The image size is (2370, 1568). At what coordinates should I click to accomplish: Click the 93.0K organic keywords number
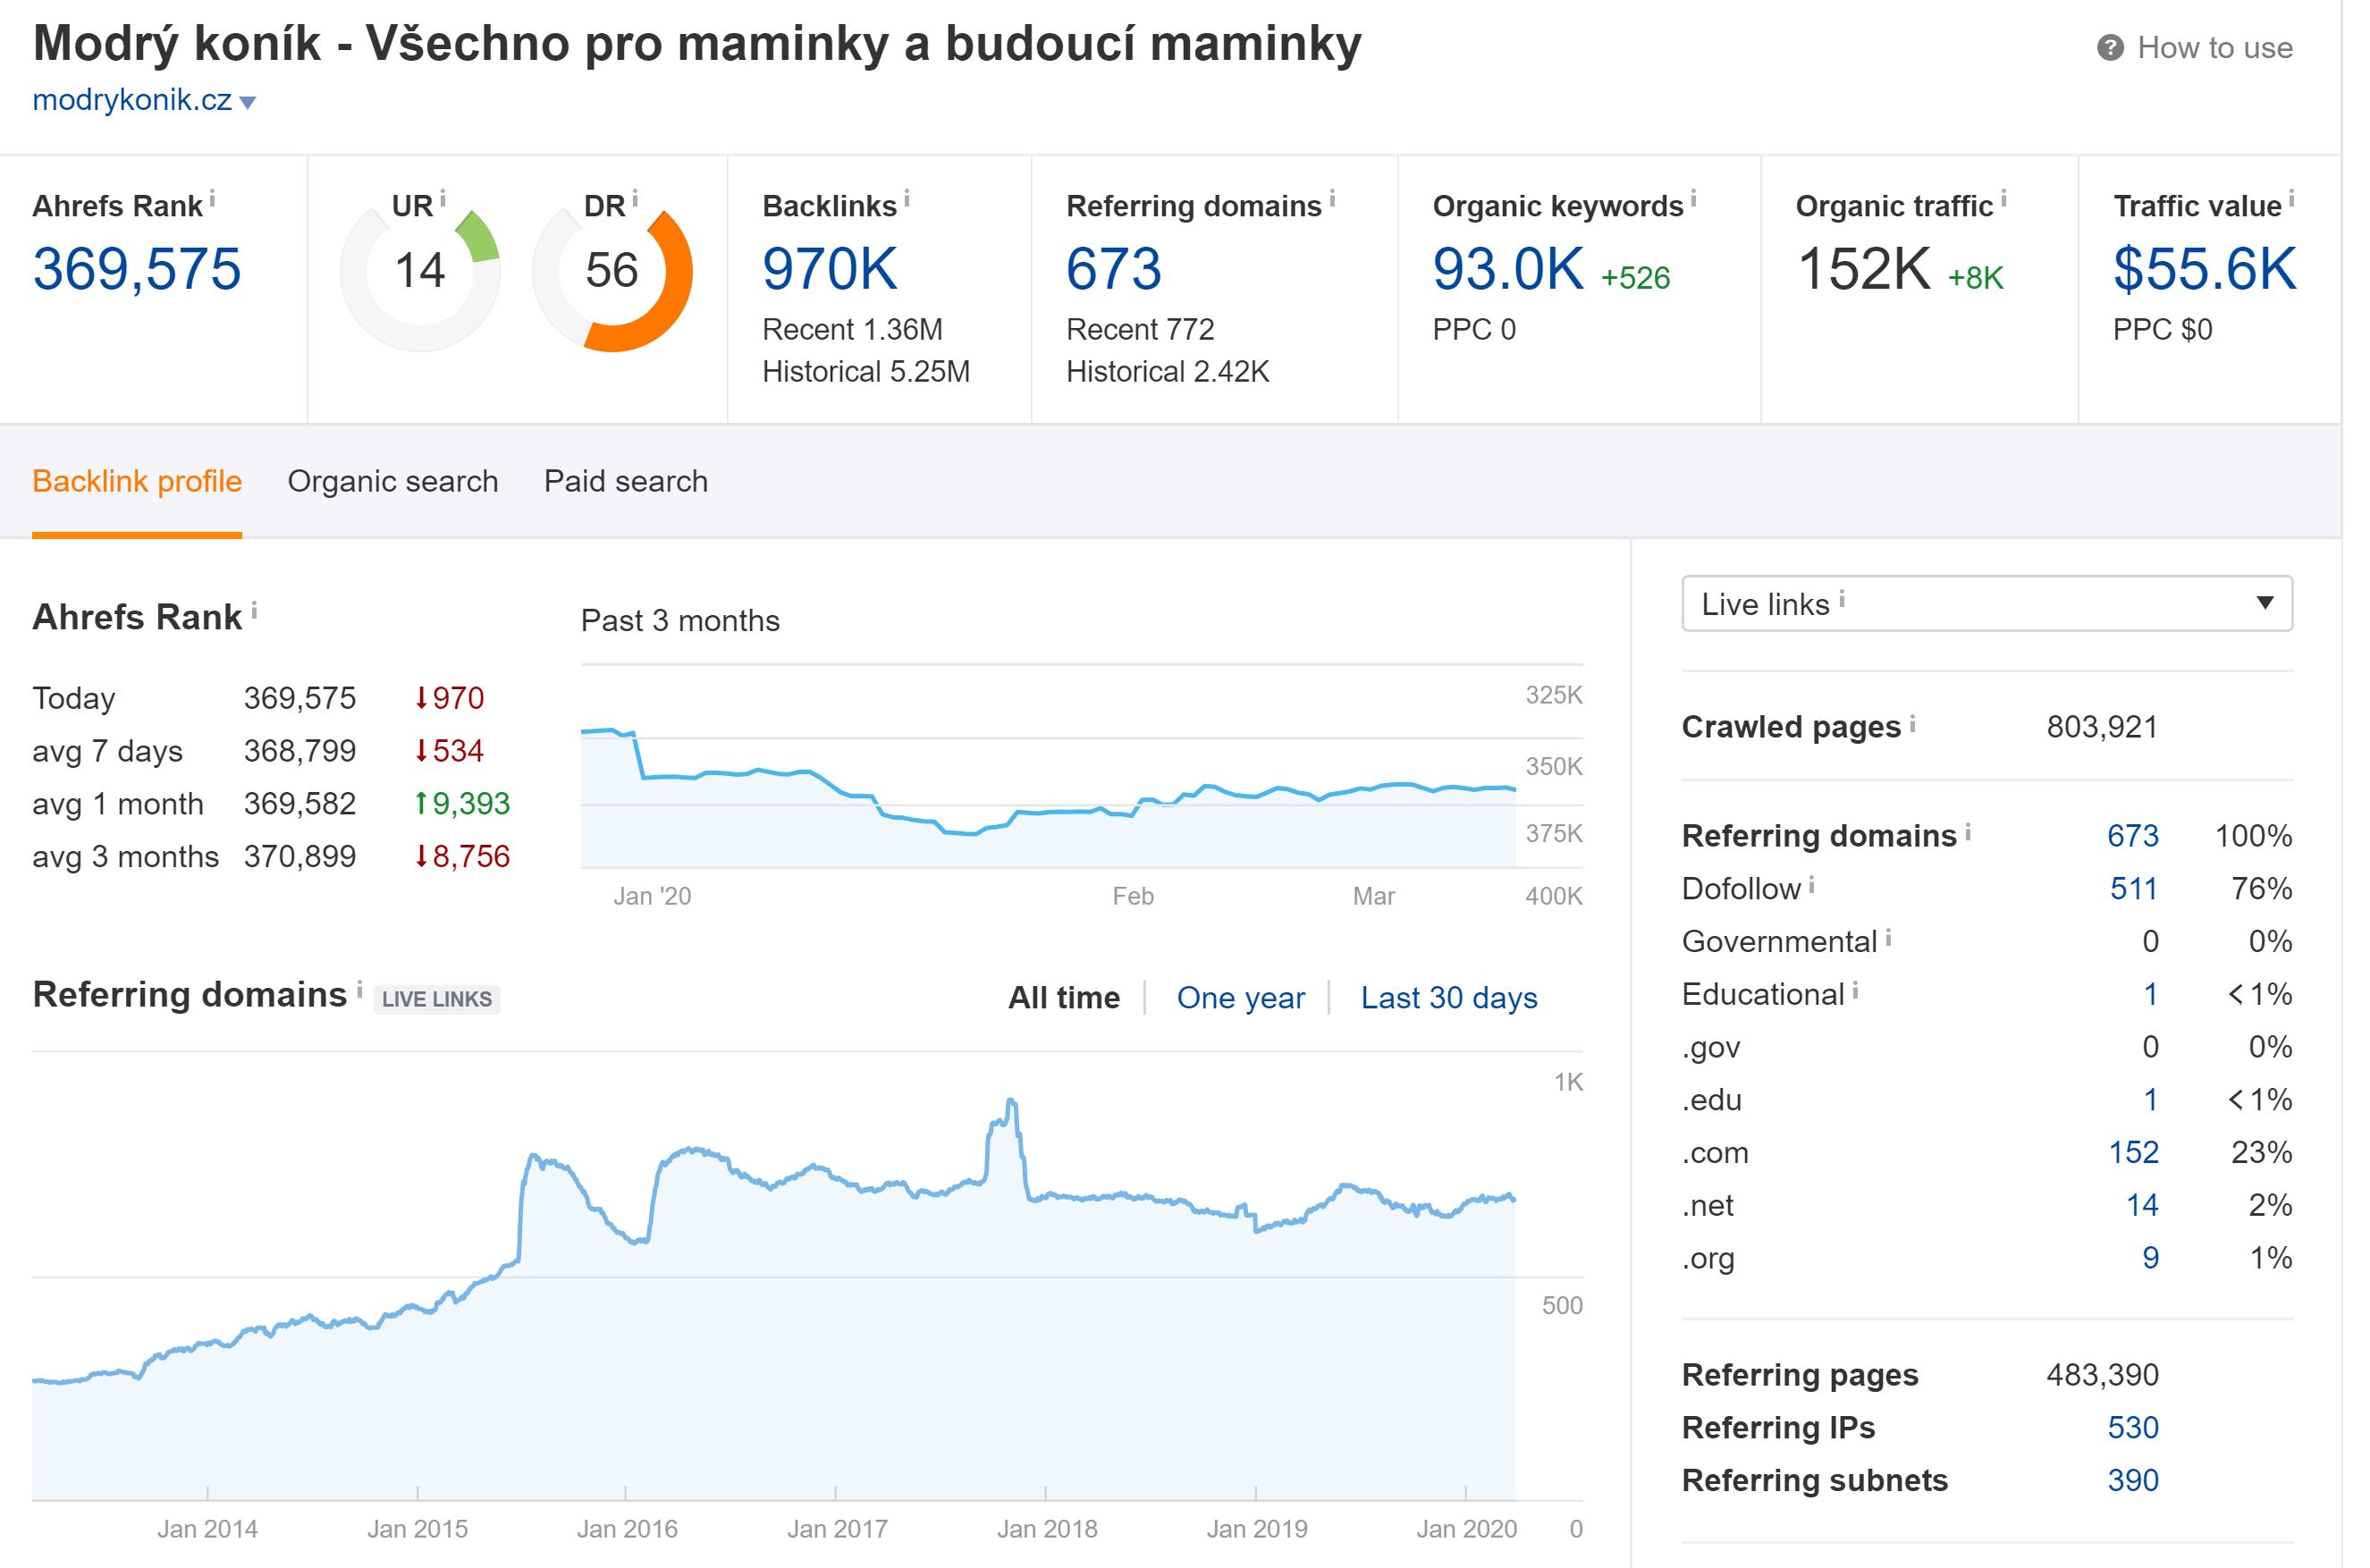tap(1508, 269)
